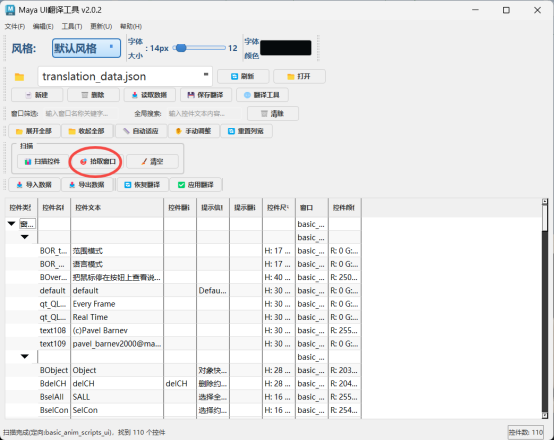The height and width of the screenshot is (440, 554).
Task: Click the 应用翻译 green check button
Action: (196, 184)
